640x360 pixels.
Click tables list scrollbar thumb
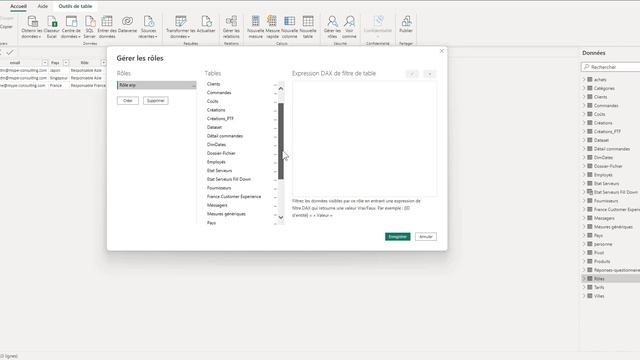(281, 141)
